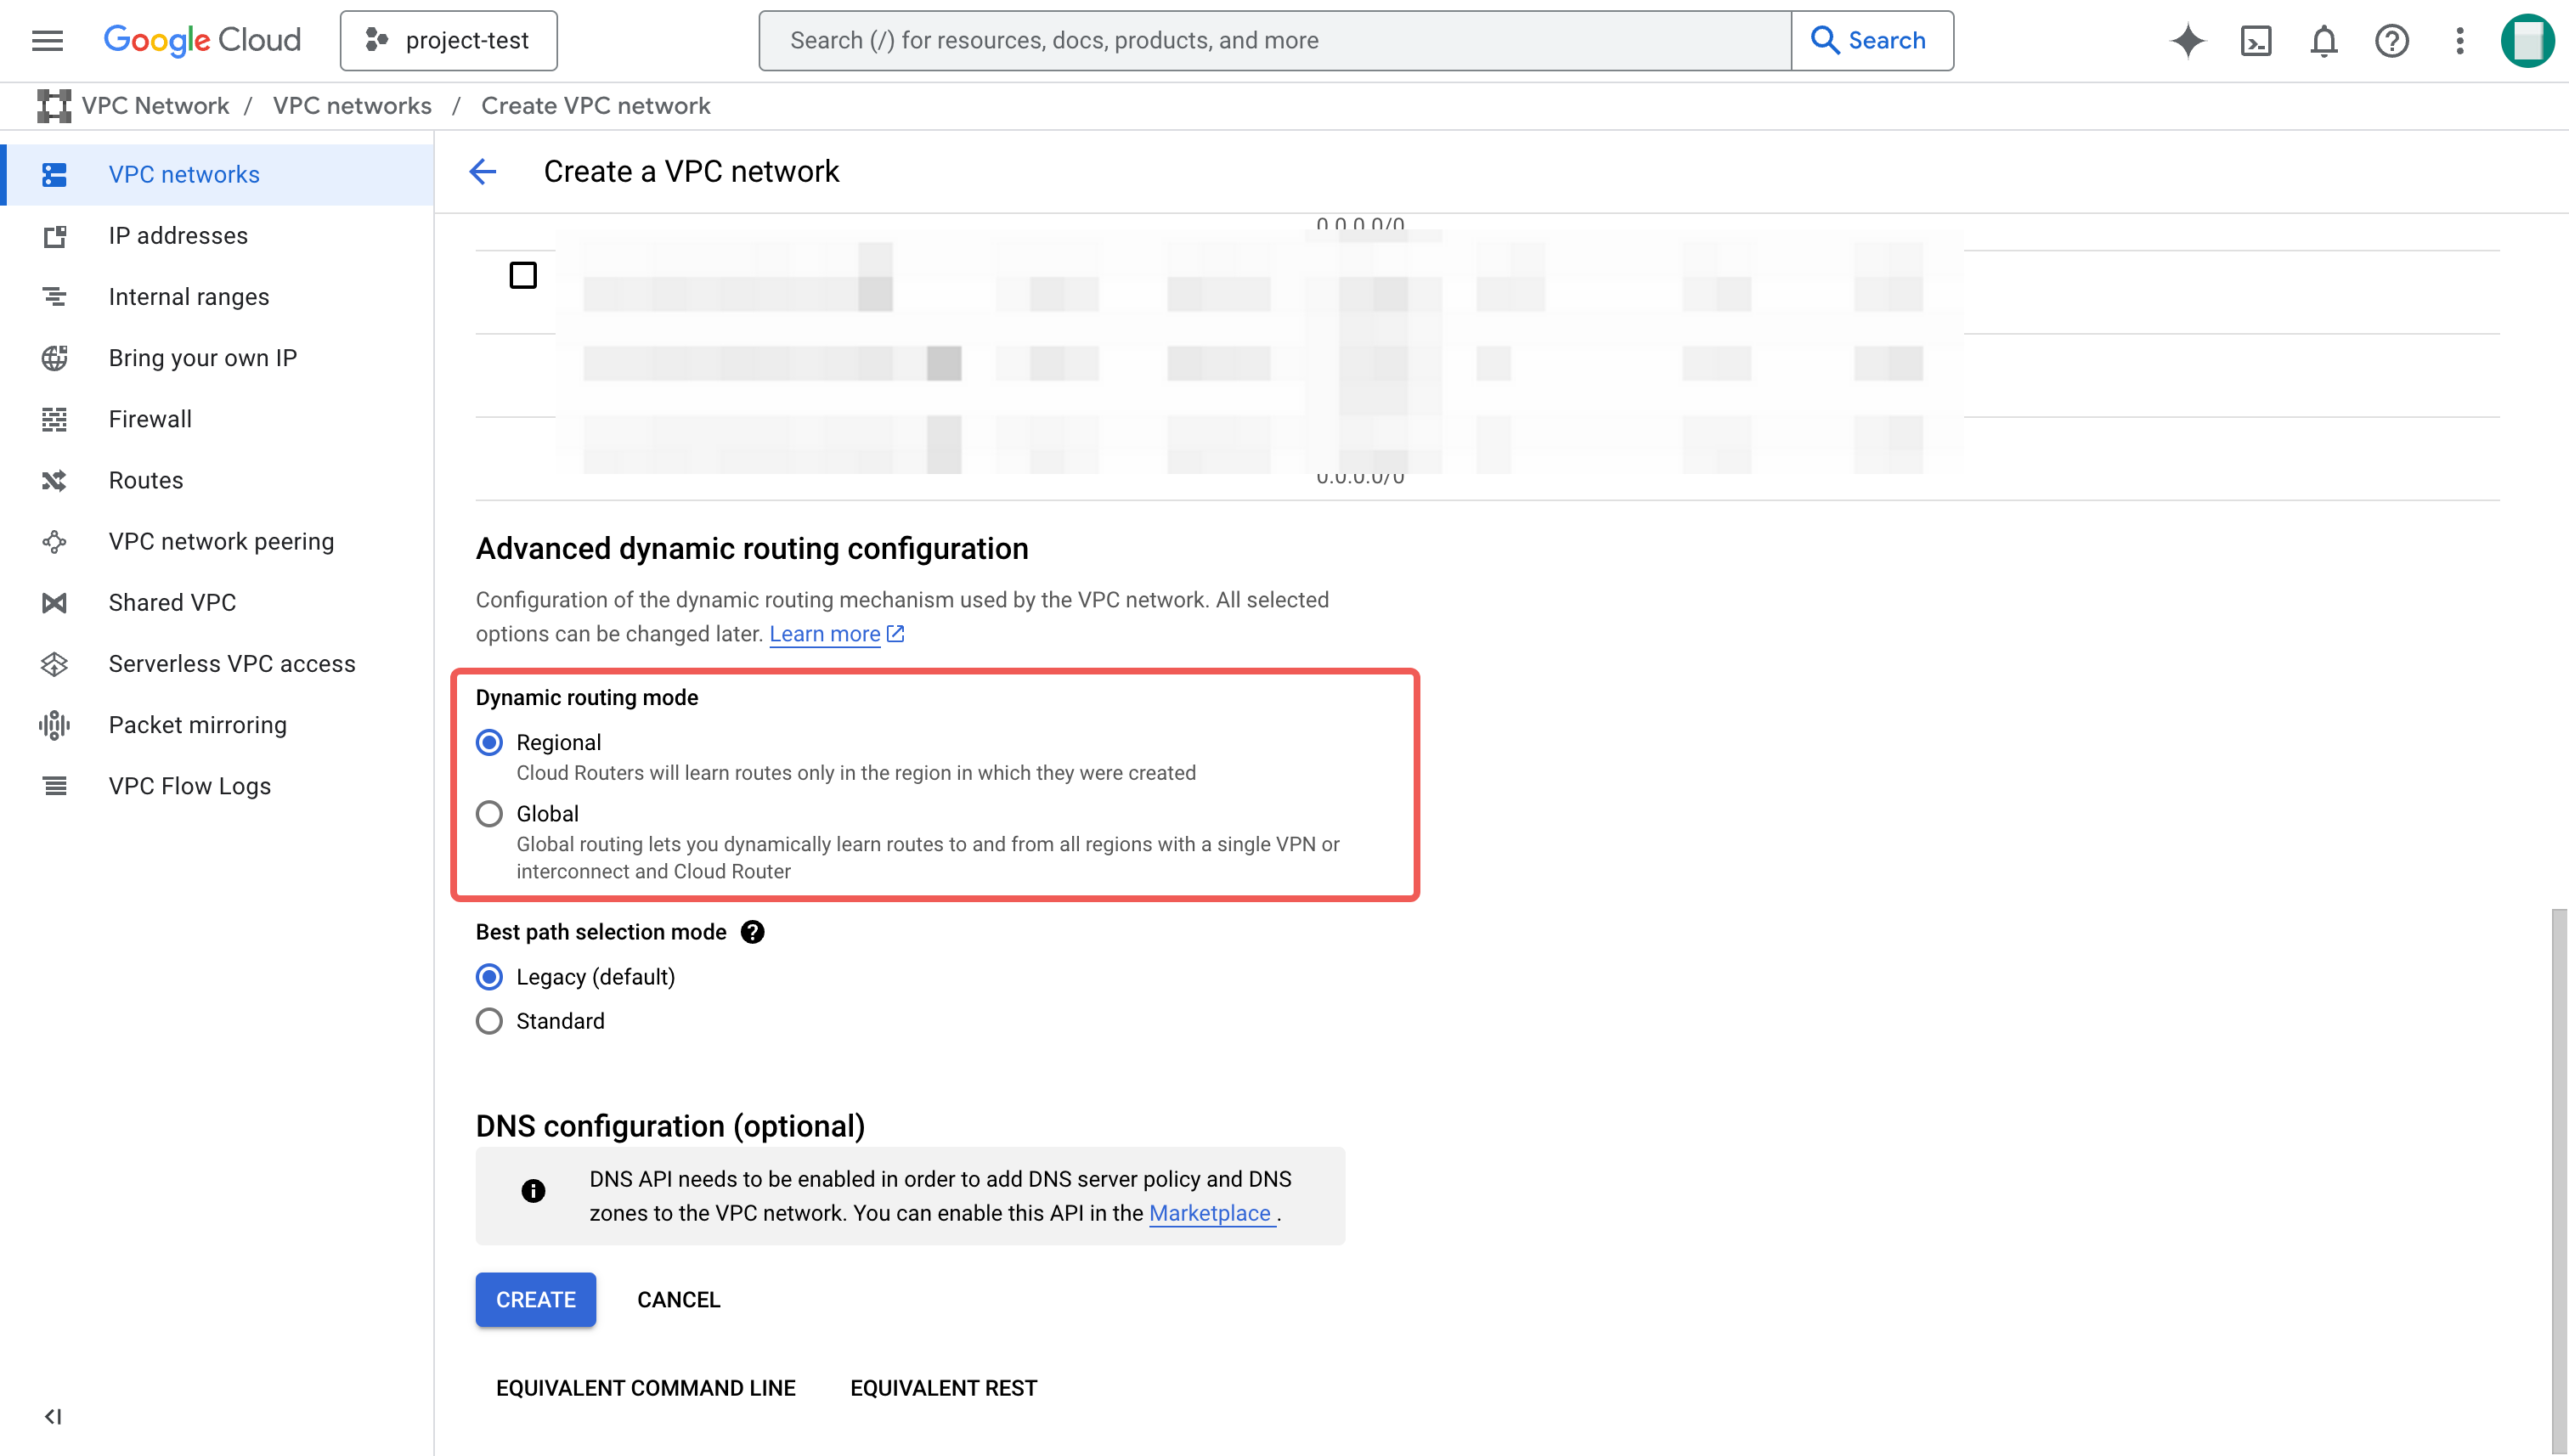Activate Cloud Shell terminal icon

point(2256,41)
